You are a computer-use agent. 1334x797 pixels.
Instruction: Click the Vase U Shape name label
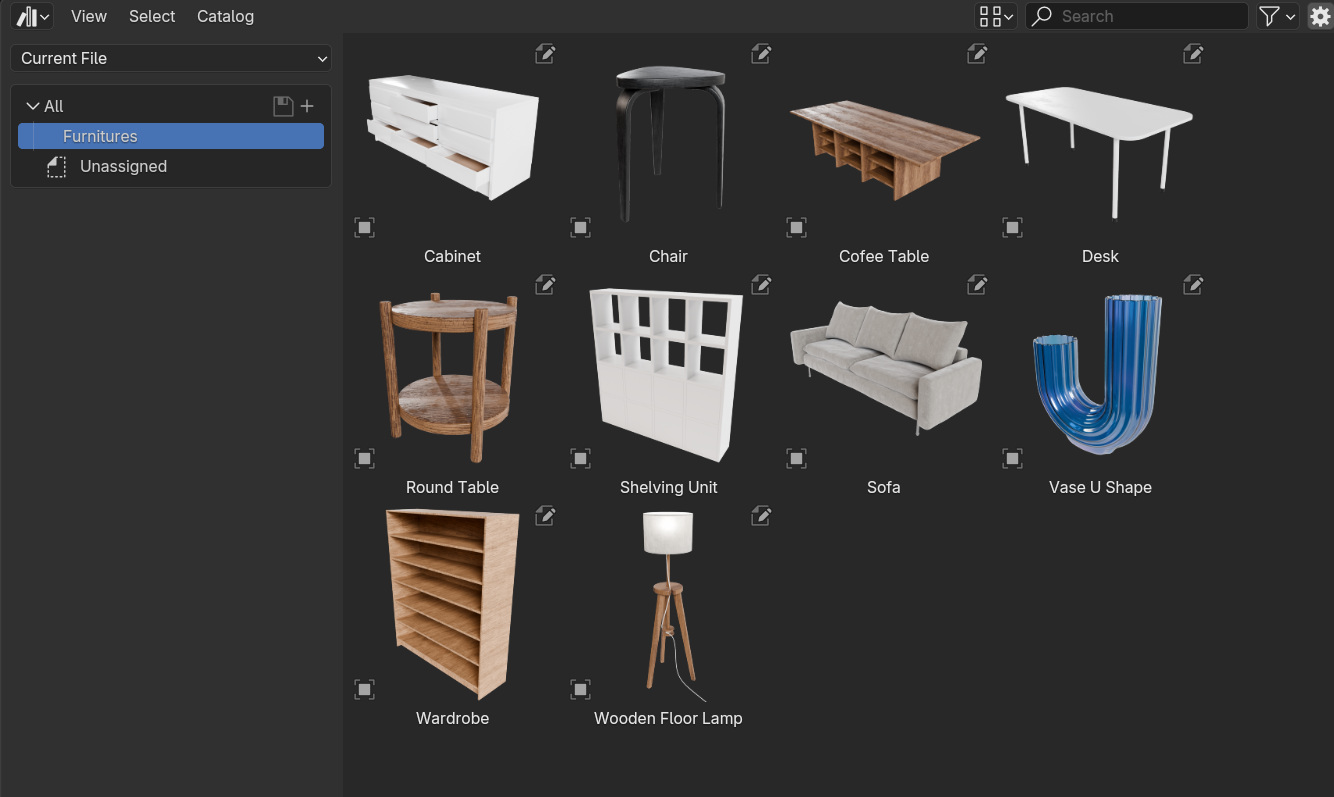[x=1100, y=487]
